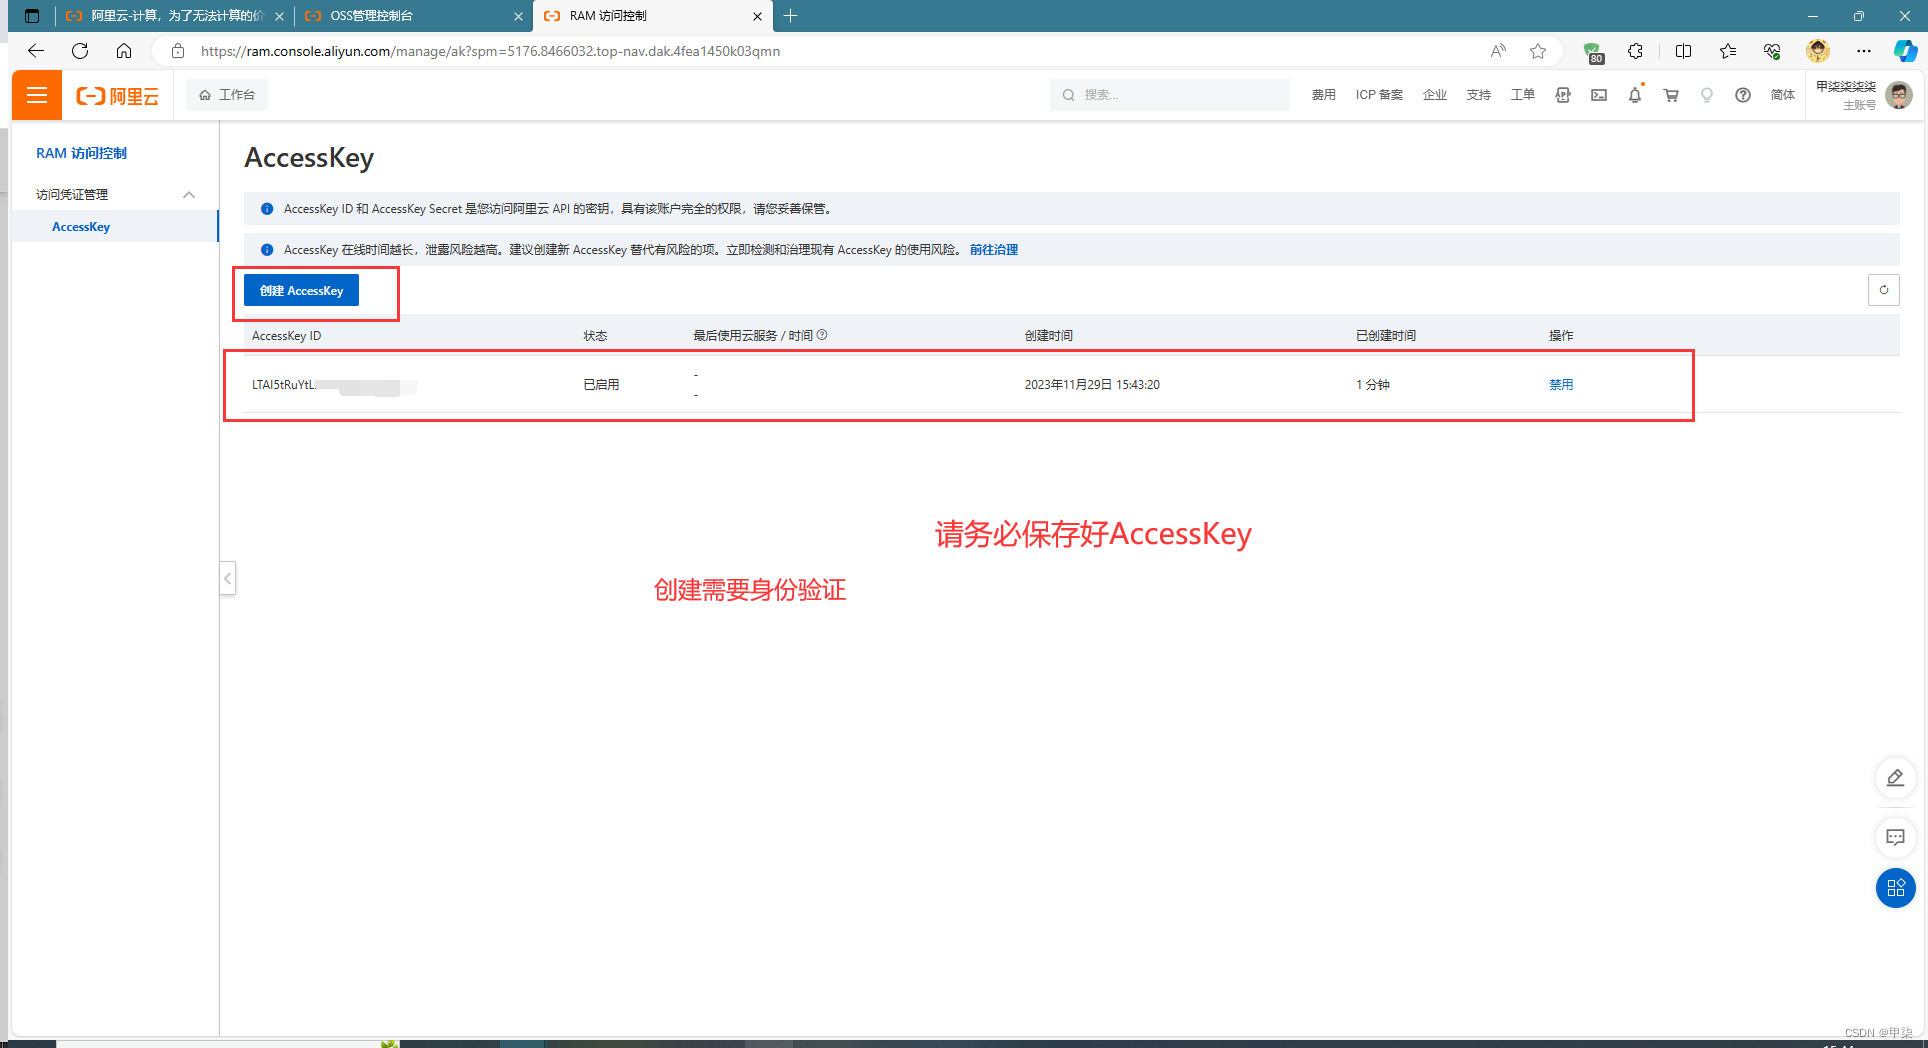This screenshot has height=1048, width=1928.
Task: Click the 已创建时间 column header
Action: pyautogui.click(x=1385, y=336)
